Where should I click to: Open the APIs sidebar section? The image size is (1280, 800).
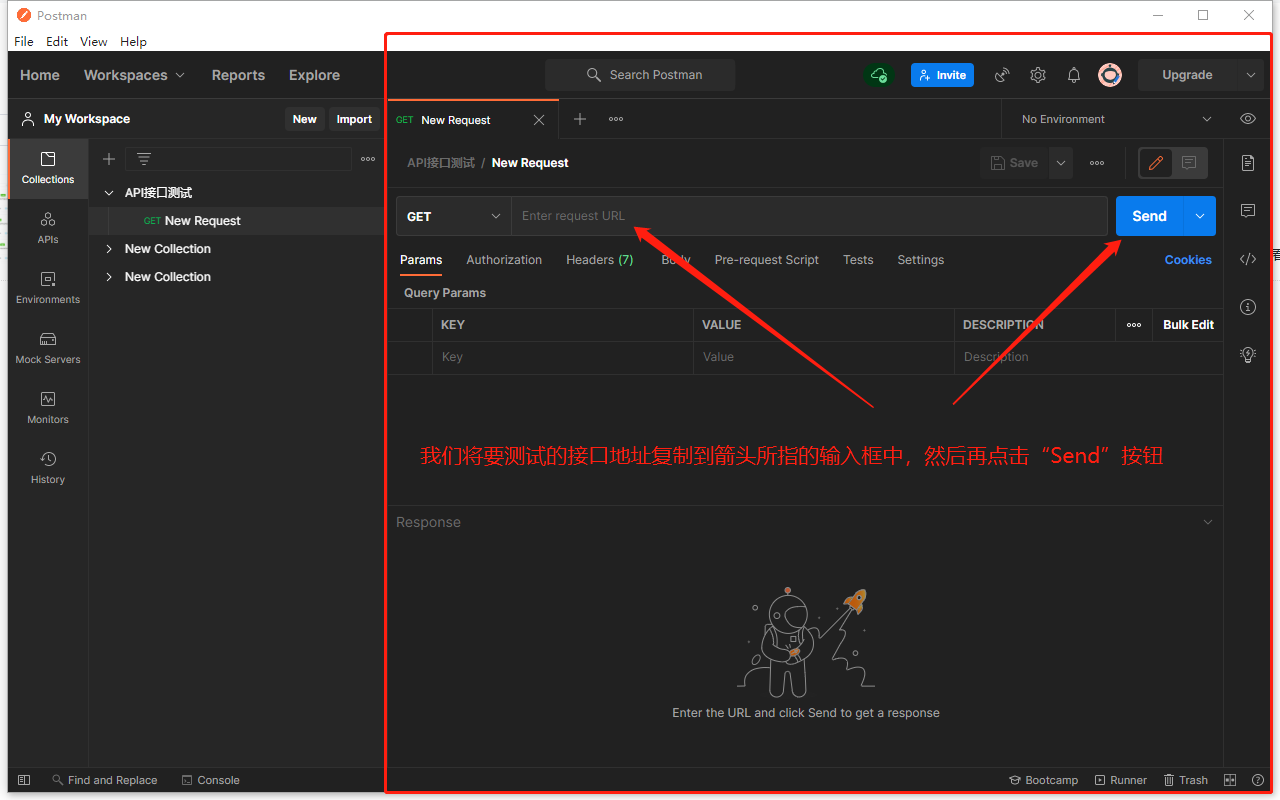pyautogui.click(x=48, y=228)
